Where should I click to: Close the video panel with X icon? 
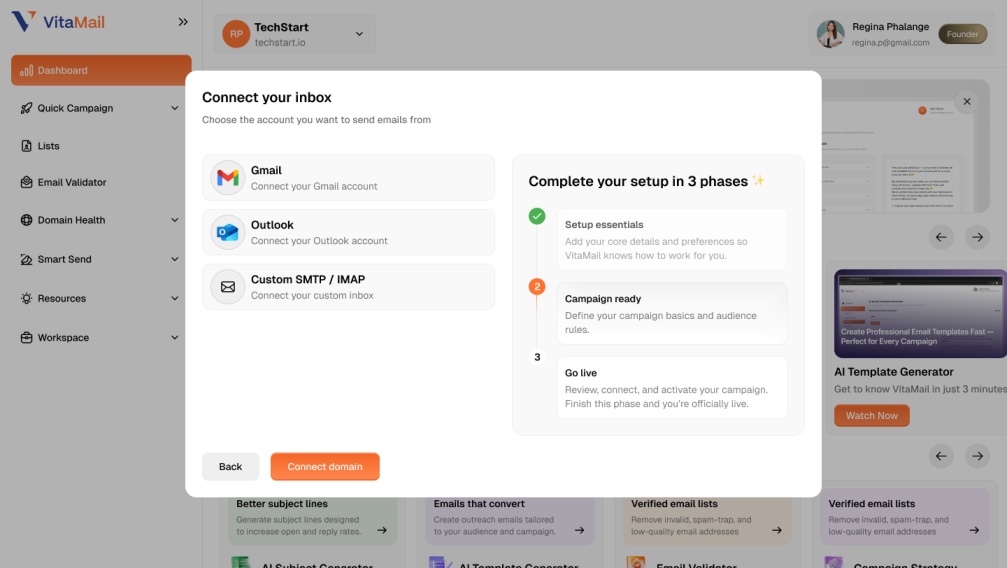[x=967, y=102]
